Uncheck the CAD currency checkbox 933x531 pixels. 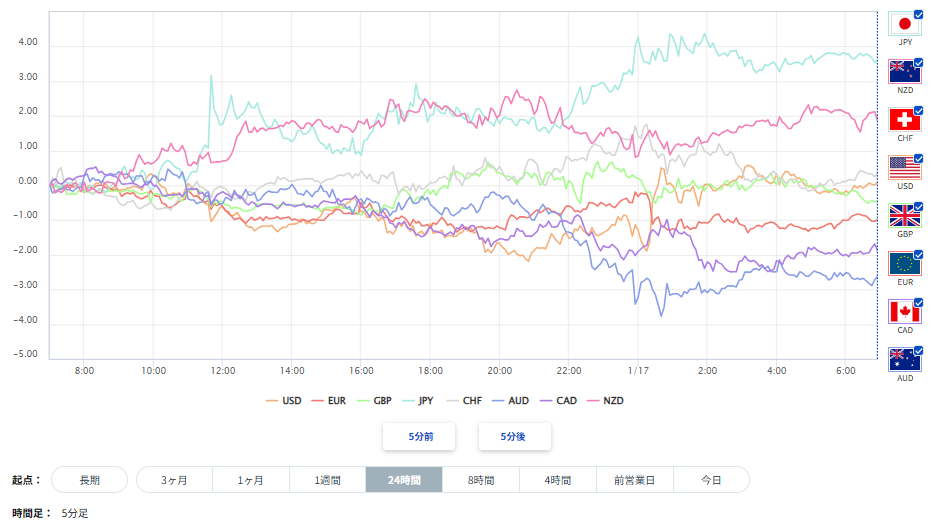click(918, 302)
